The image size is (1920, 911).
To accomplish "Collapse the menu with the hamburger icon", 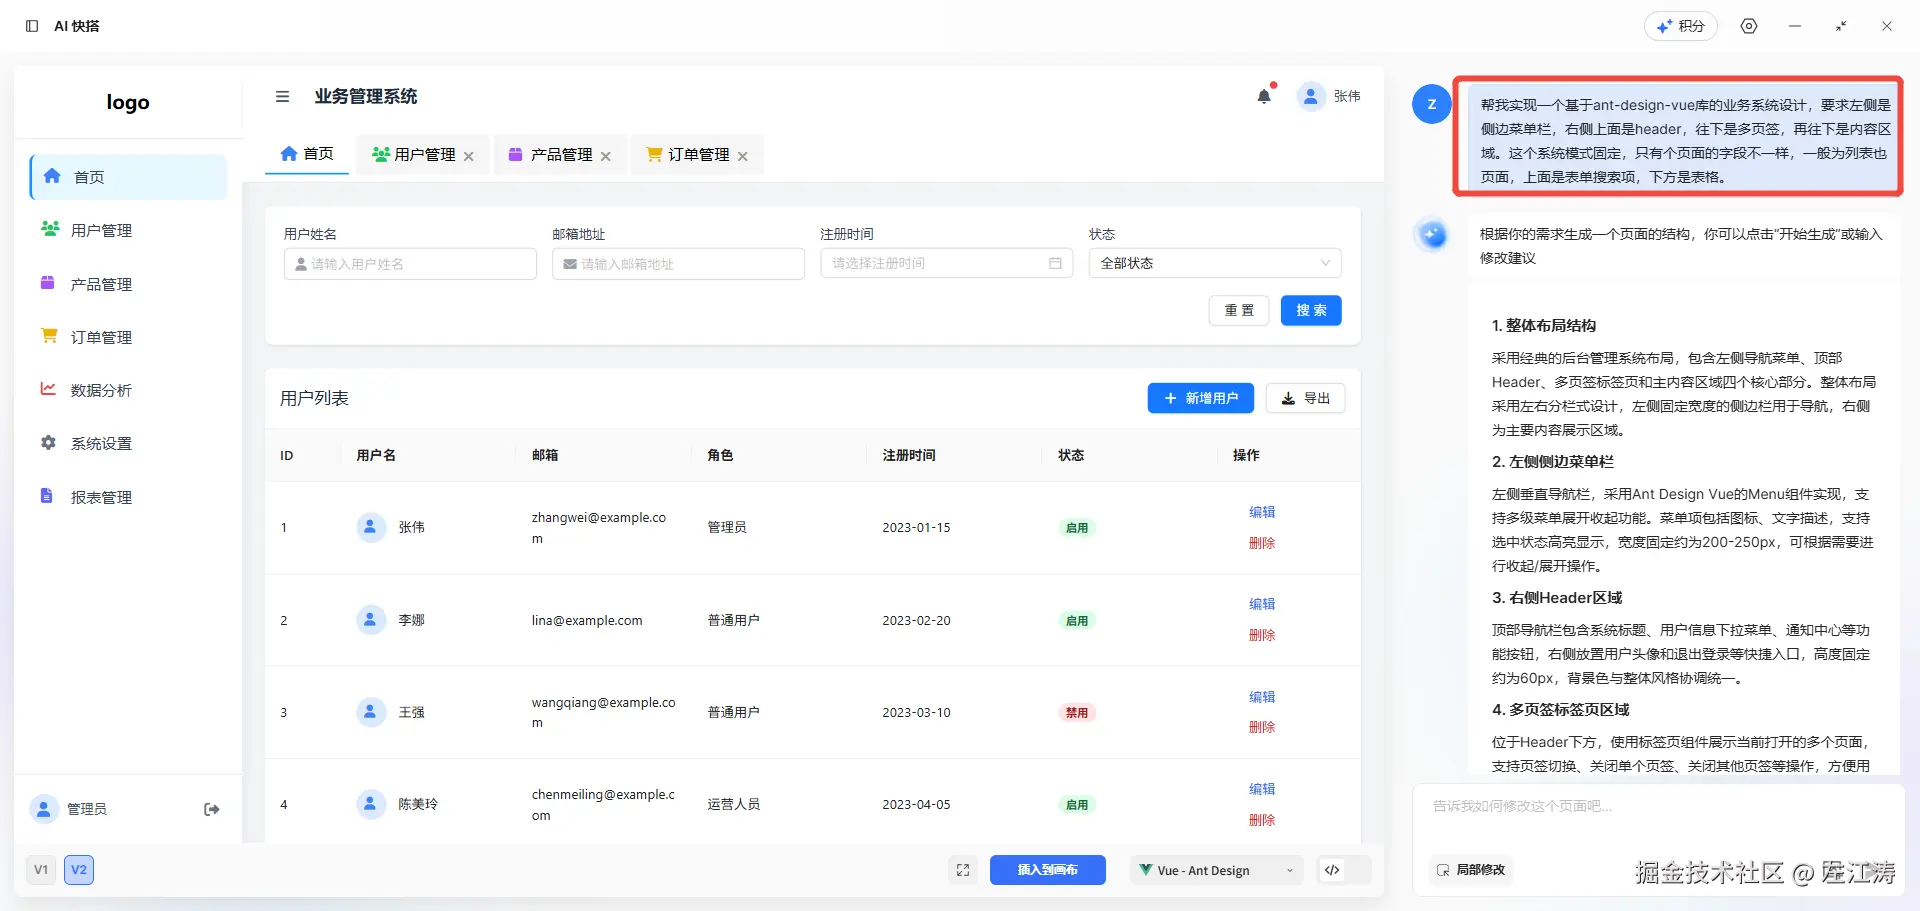I will coord(282,96).
